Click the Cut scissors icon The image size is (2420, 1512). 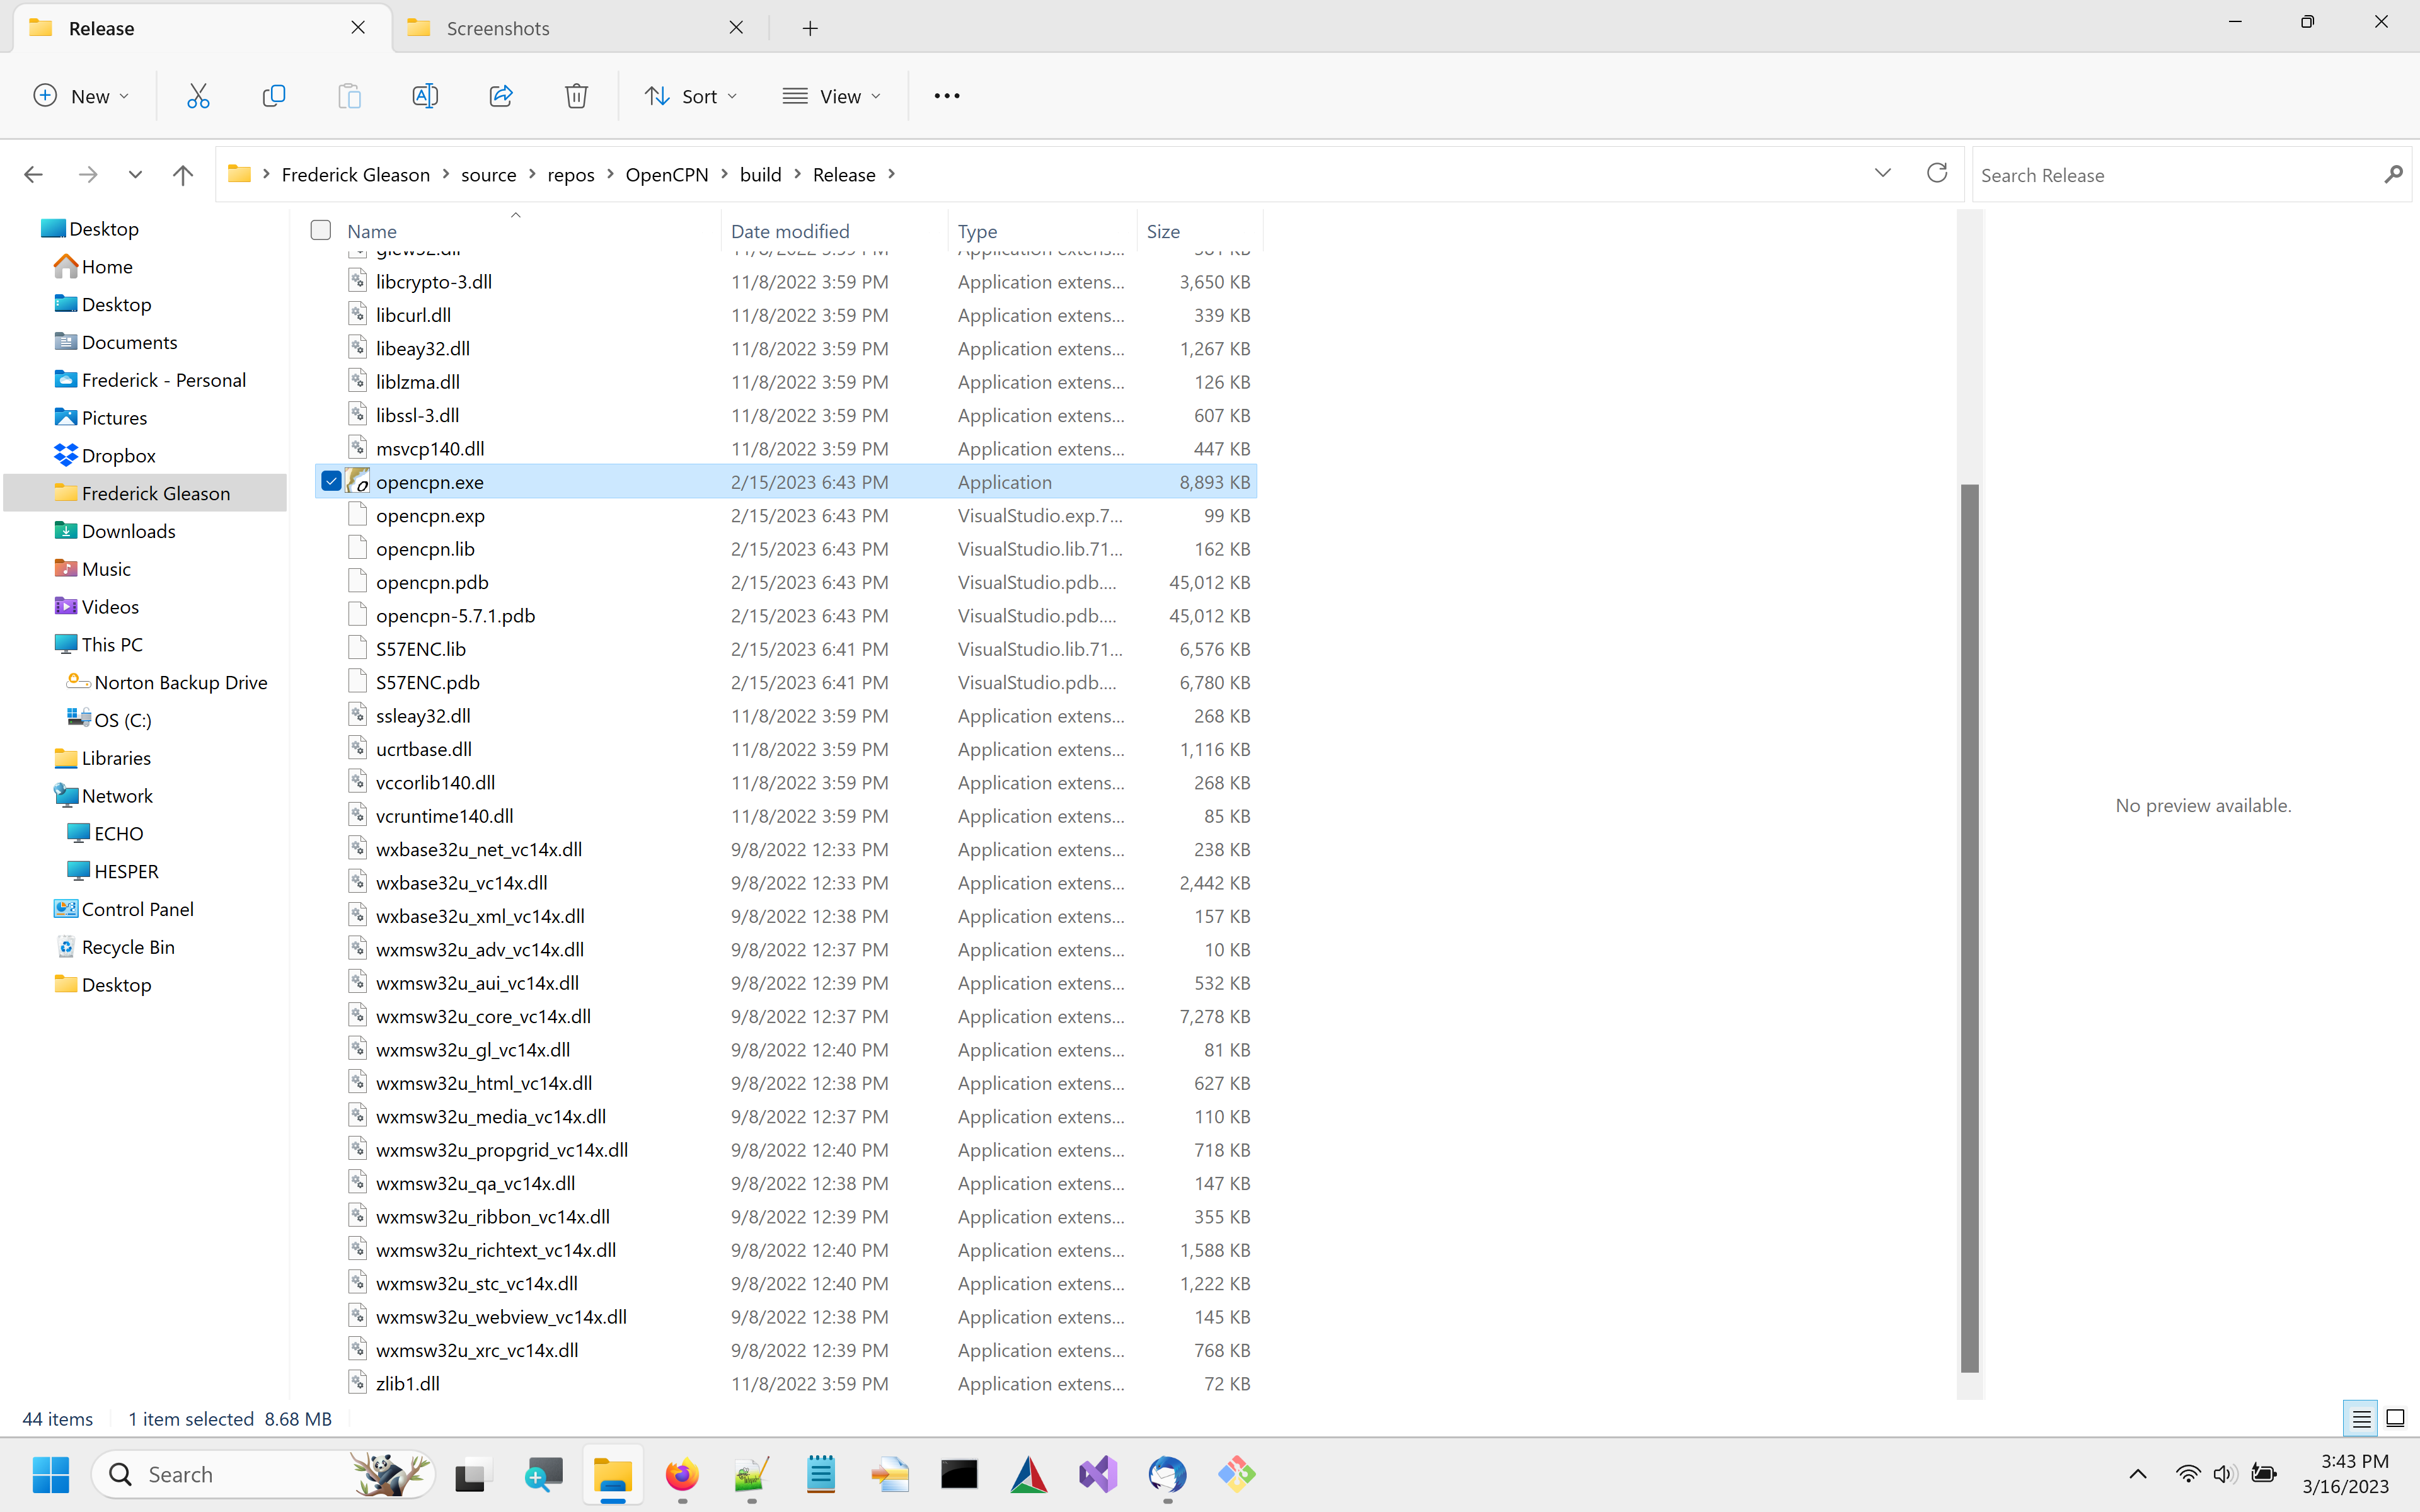(x=198, y=96)
